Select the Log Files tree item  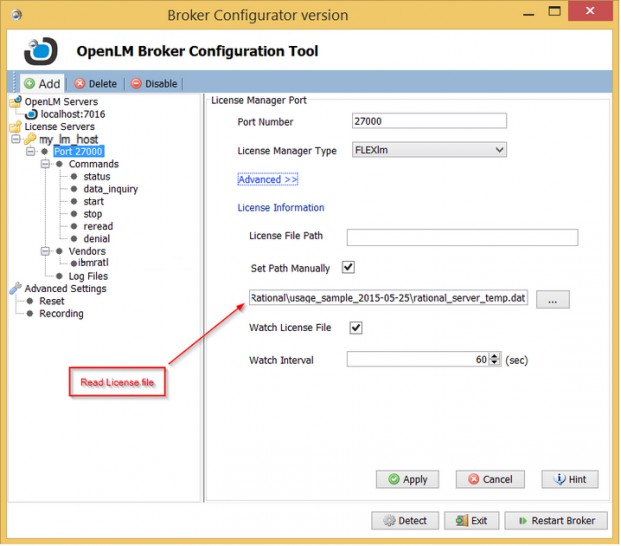click(x=88, y=276)
